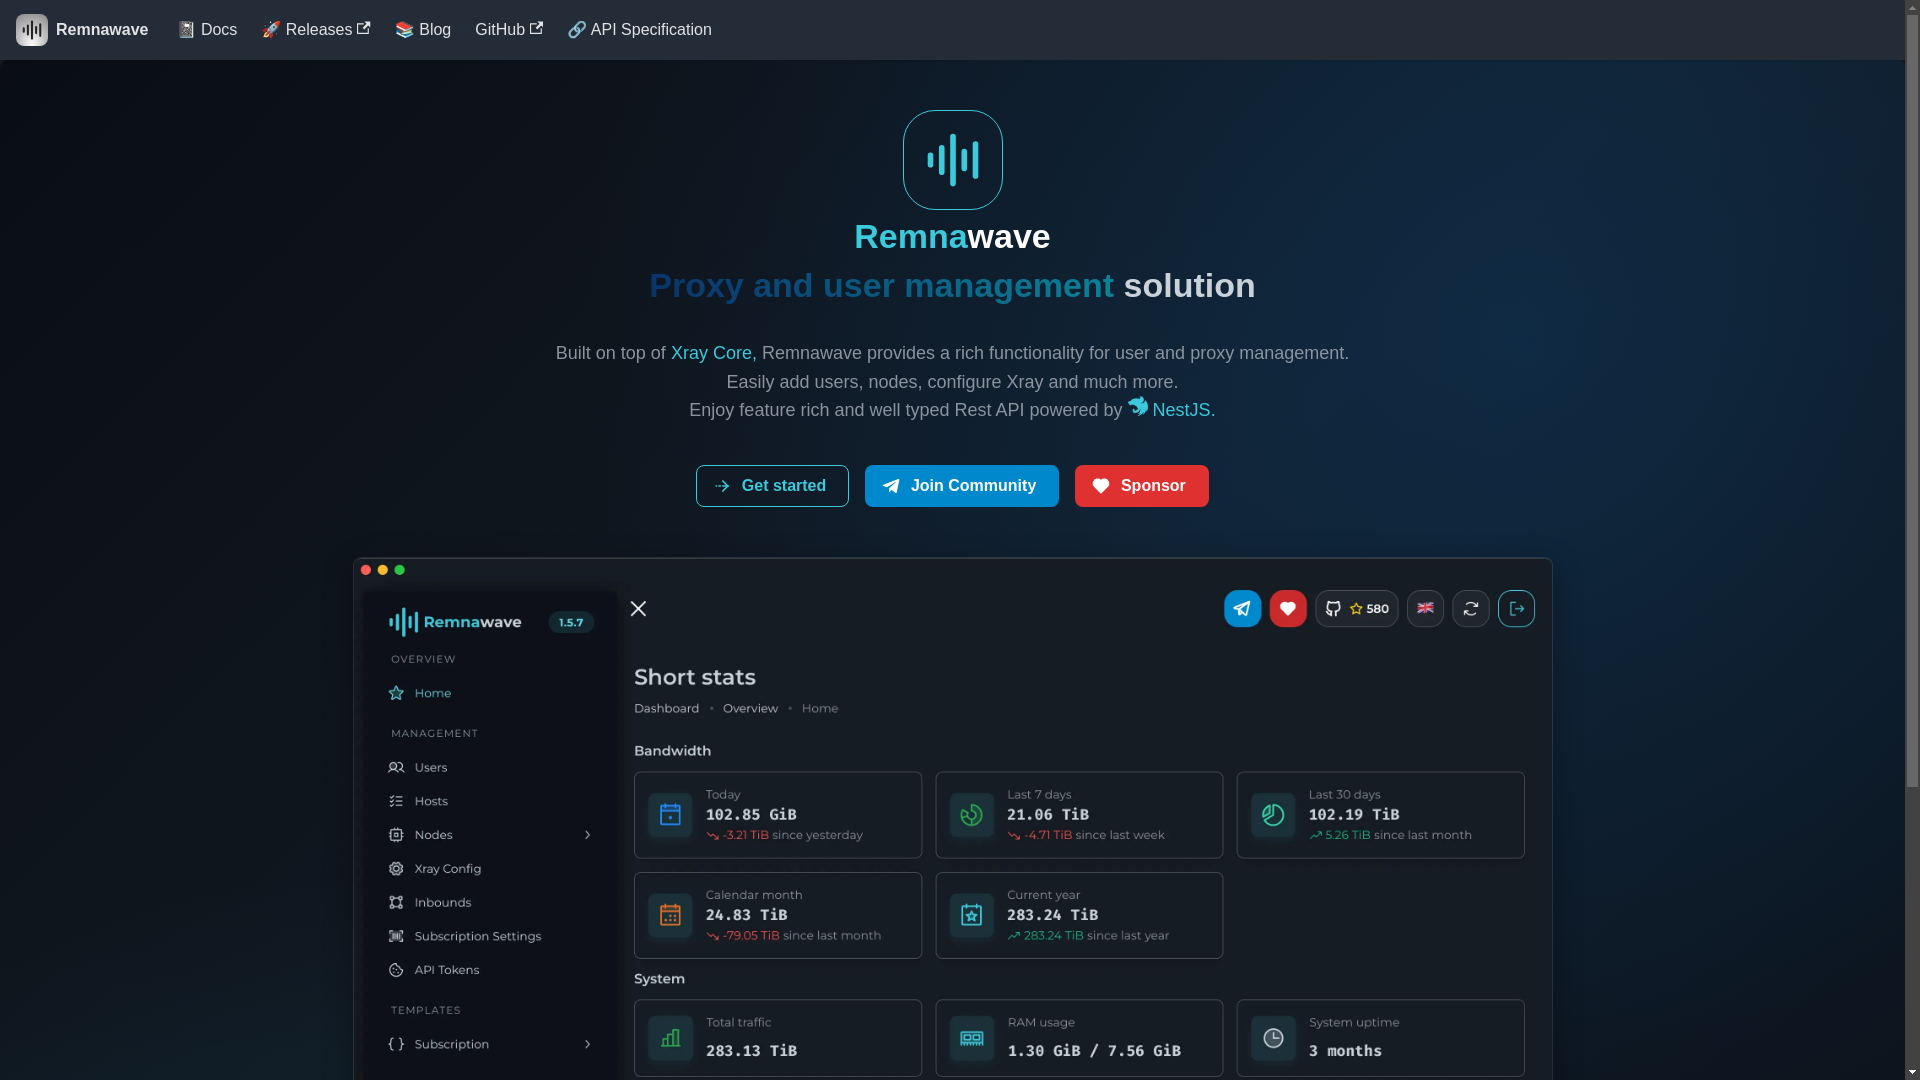This screenshot has width=1920, height=1080.
Task: Click the 283.24 TiB Current year value
Action: pos(1052,915)
